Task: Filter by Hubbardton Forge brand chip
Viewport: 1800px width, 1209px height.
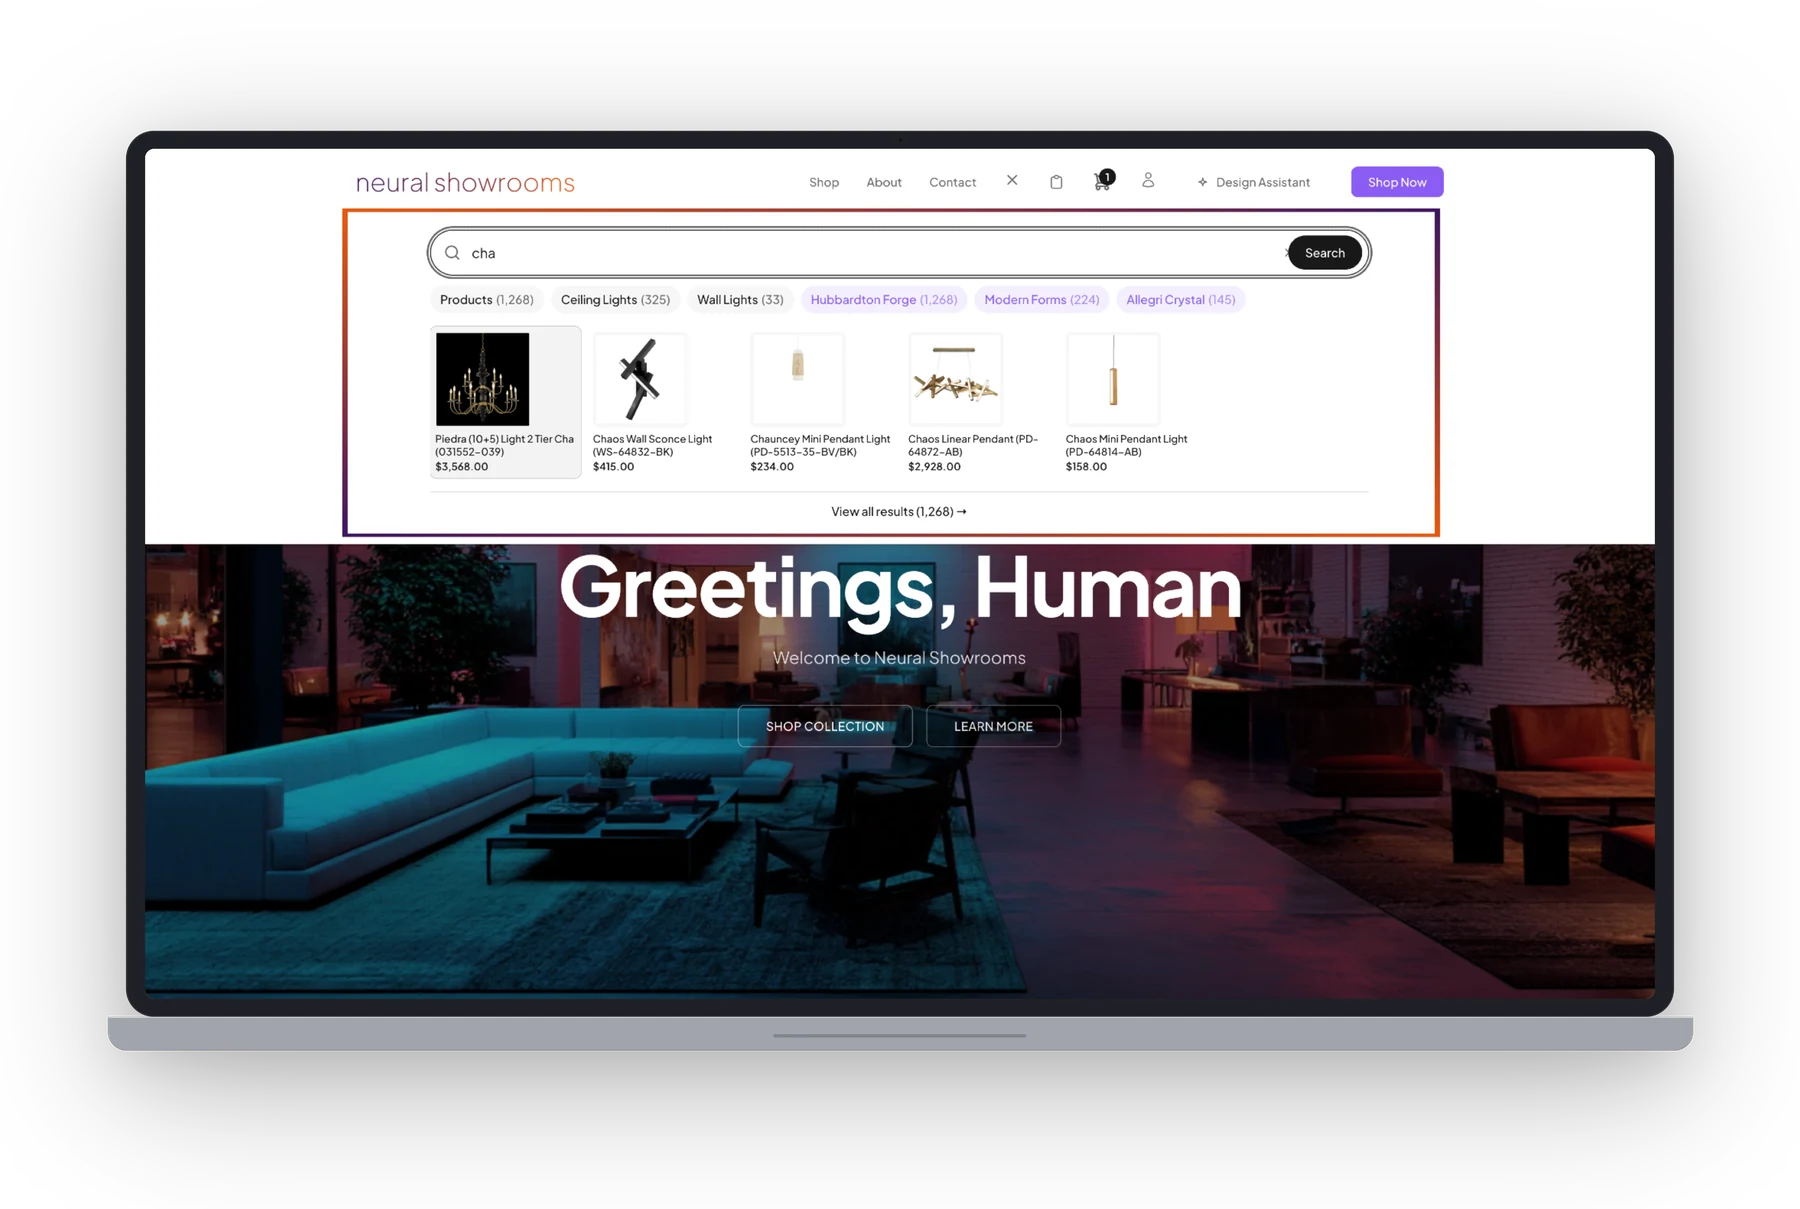Action: click(884, 300)
